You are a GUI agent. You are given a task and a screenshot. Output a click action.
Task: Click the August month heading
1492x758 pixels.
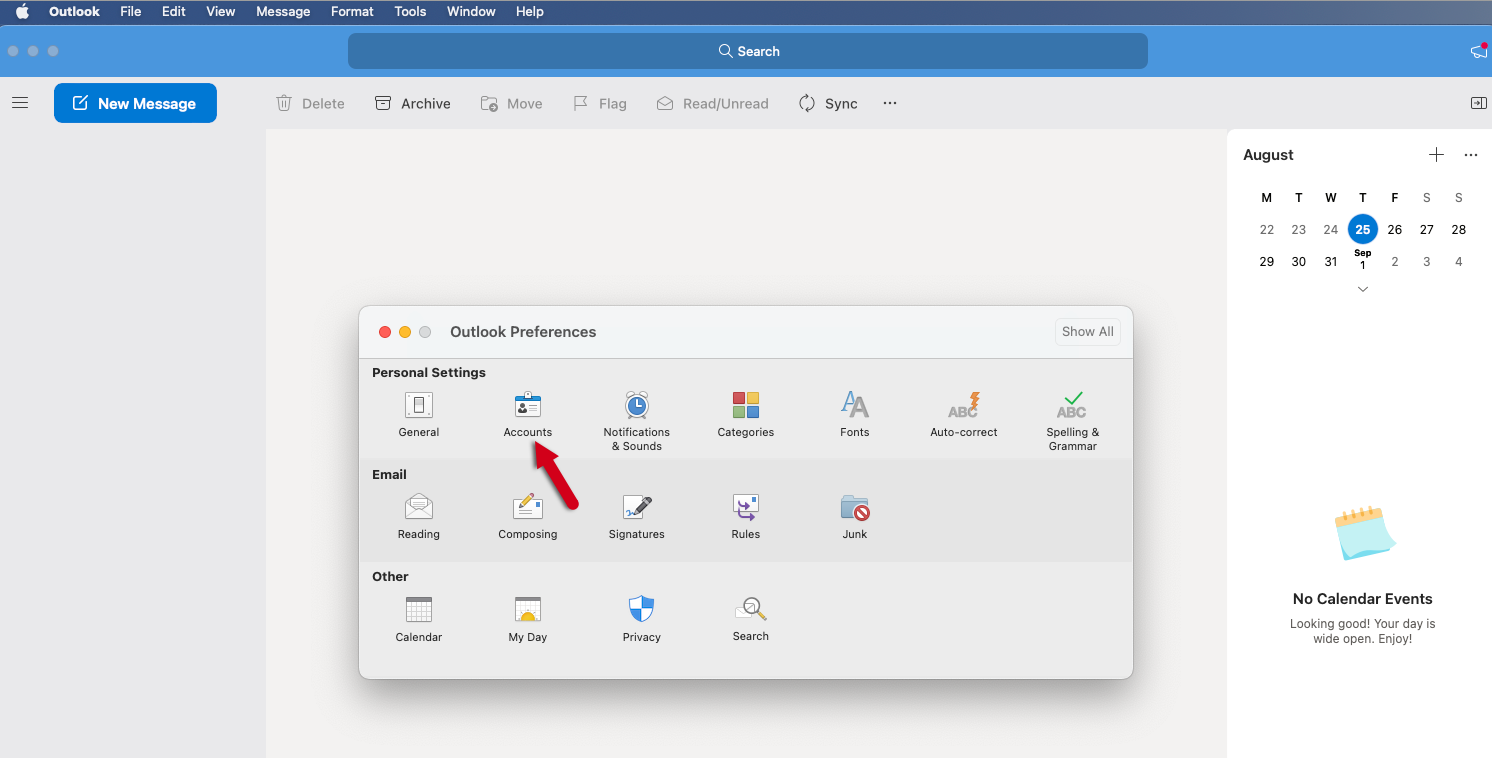coord(1268,155)
